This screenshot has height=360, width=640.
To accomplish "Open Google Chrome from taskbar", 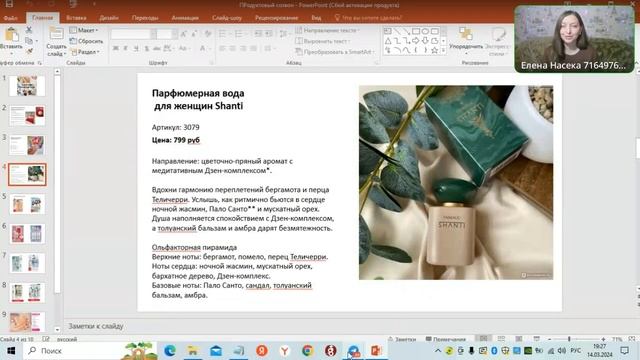I will pos(307,350).
